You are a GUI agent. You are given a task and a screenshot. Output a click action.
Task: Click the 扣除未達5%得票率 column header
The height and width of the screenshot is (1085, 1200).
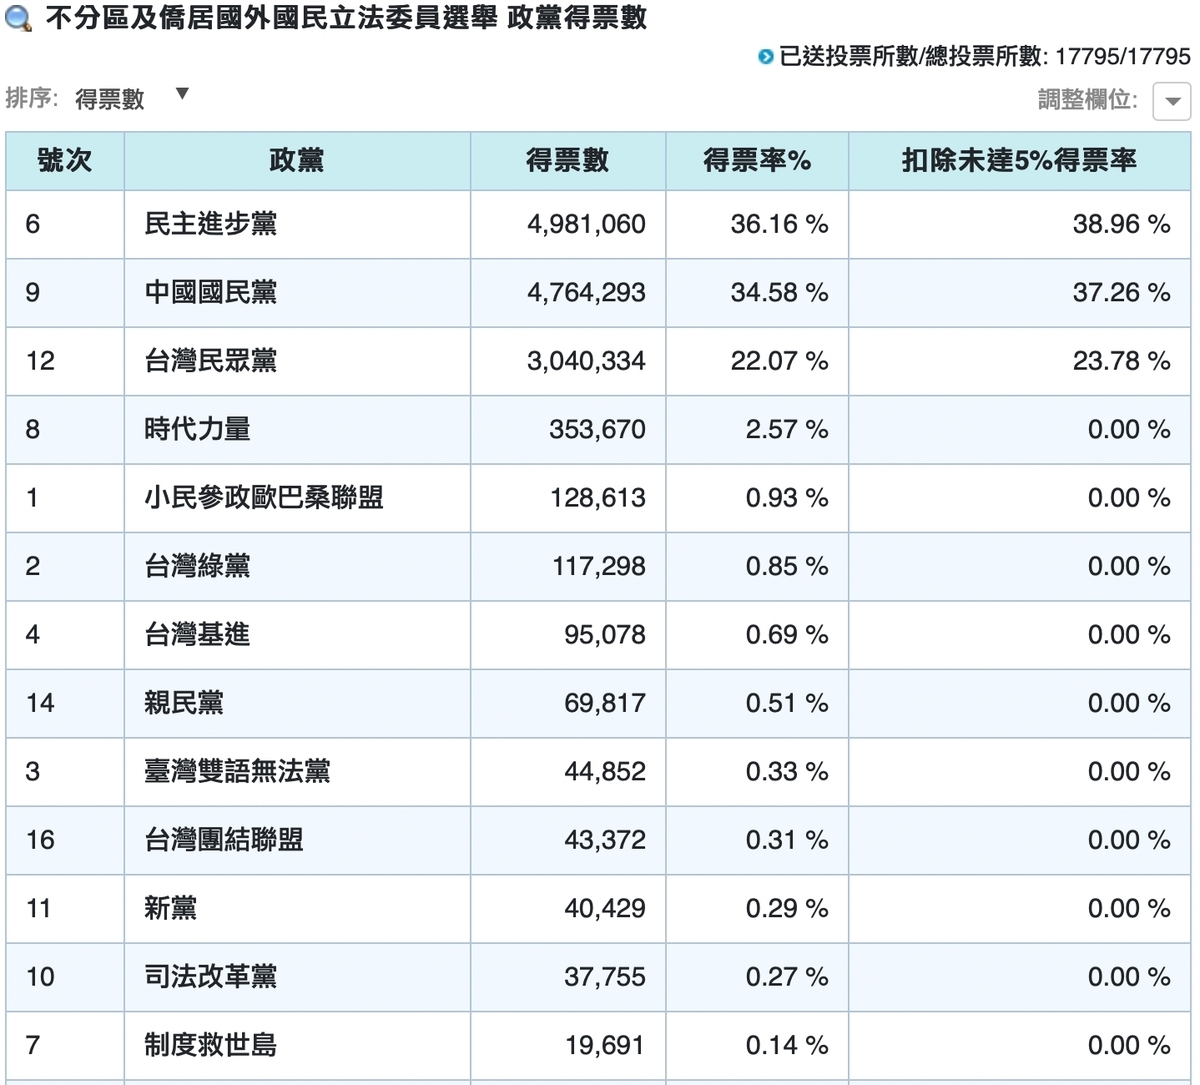(1020, 161)
